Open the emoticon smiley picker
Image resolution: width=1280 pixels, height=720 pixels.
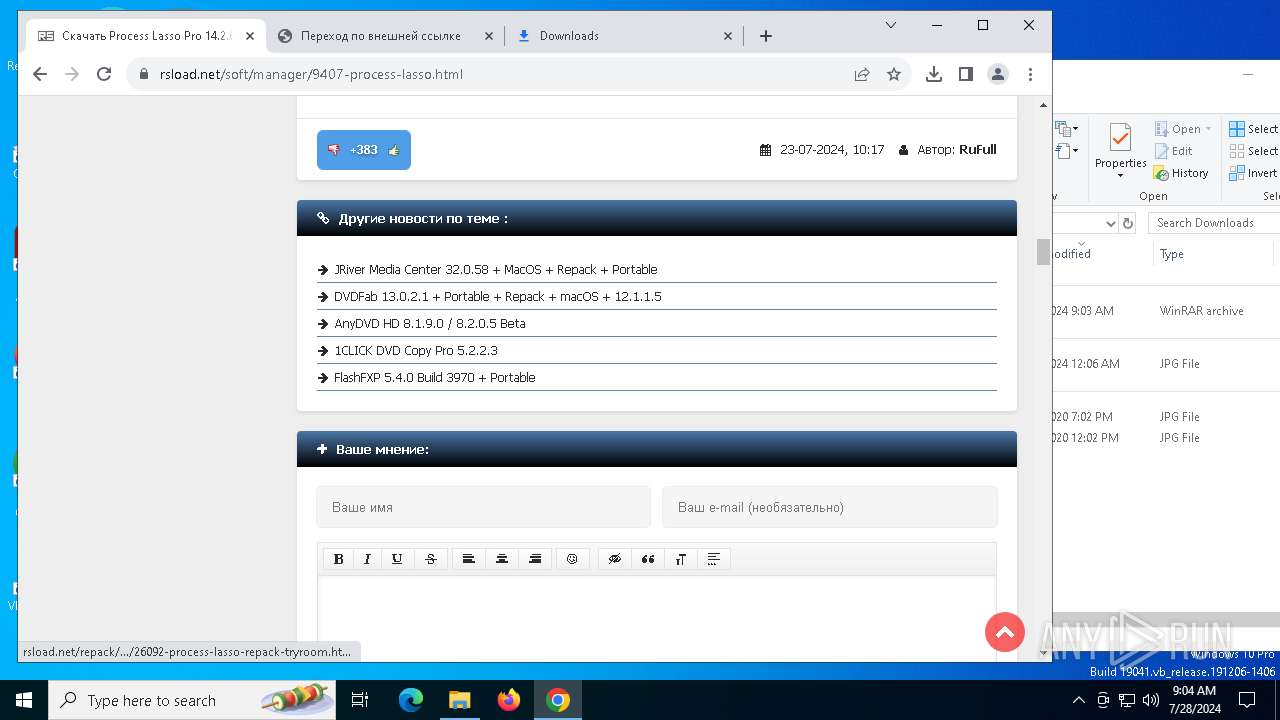point(572,559)
